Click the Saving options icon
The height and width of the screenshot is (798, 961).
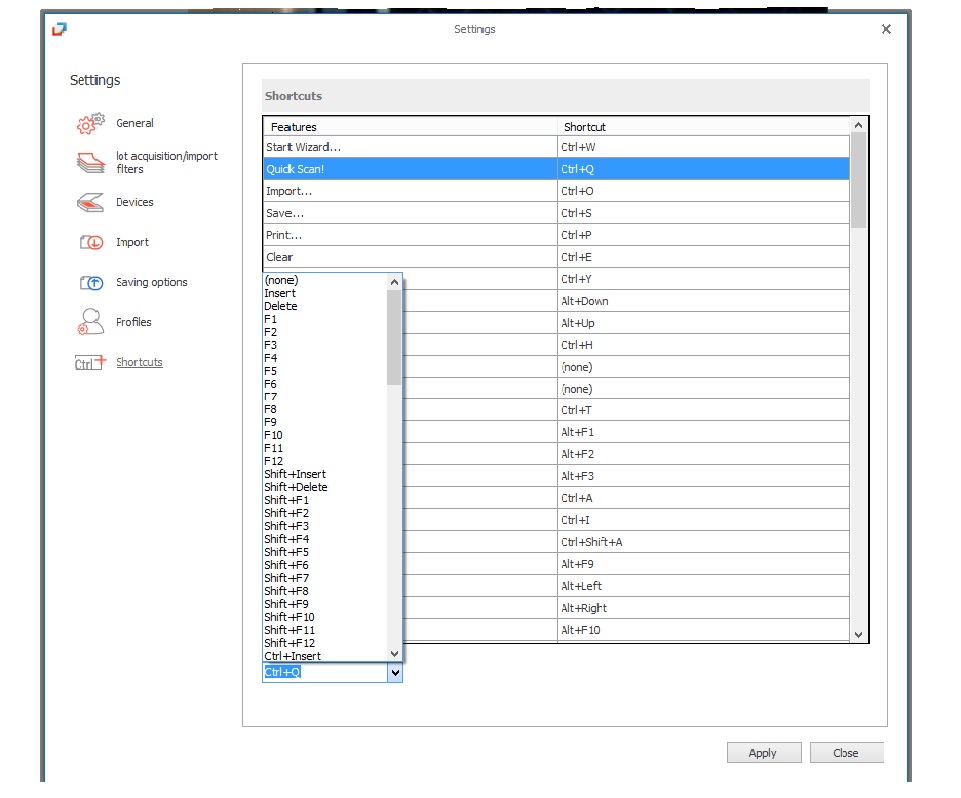click(91, 283)
